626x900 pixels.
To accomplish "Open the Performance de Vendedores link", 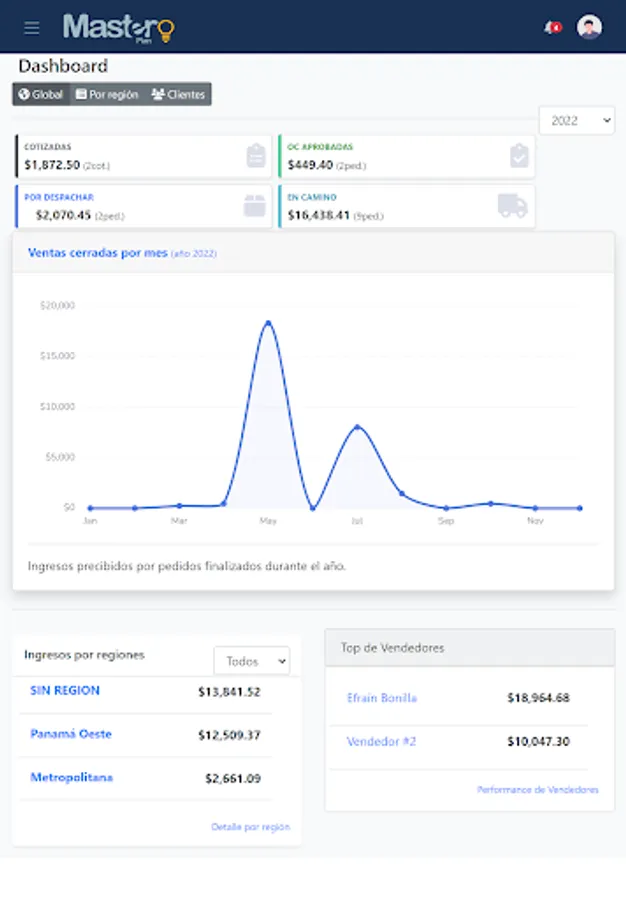I will 537,790.
